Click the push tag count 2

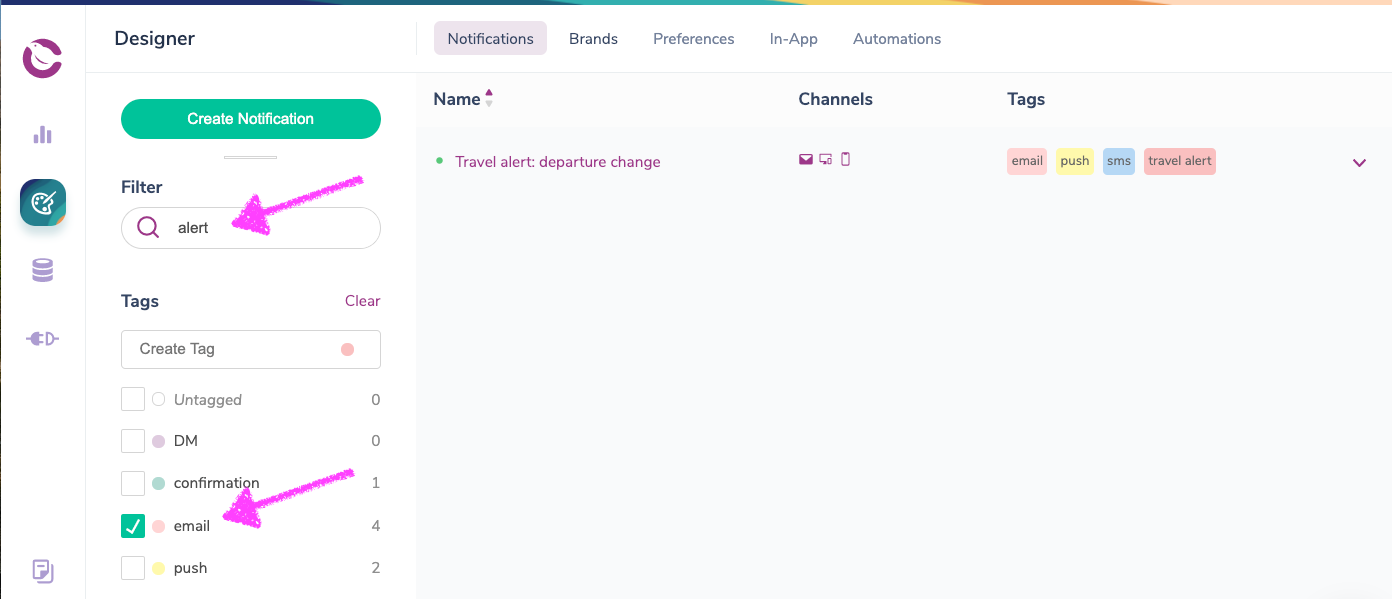pos(376,568)
